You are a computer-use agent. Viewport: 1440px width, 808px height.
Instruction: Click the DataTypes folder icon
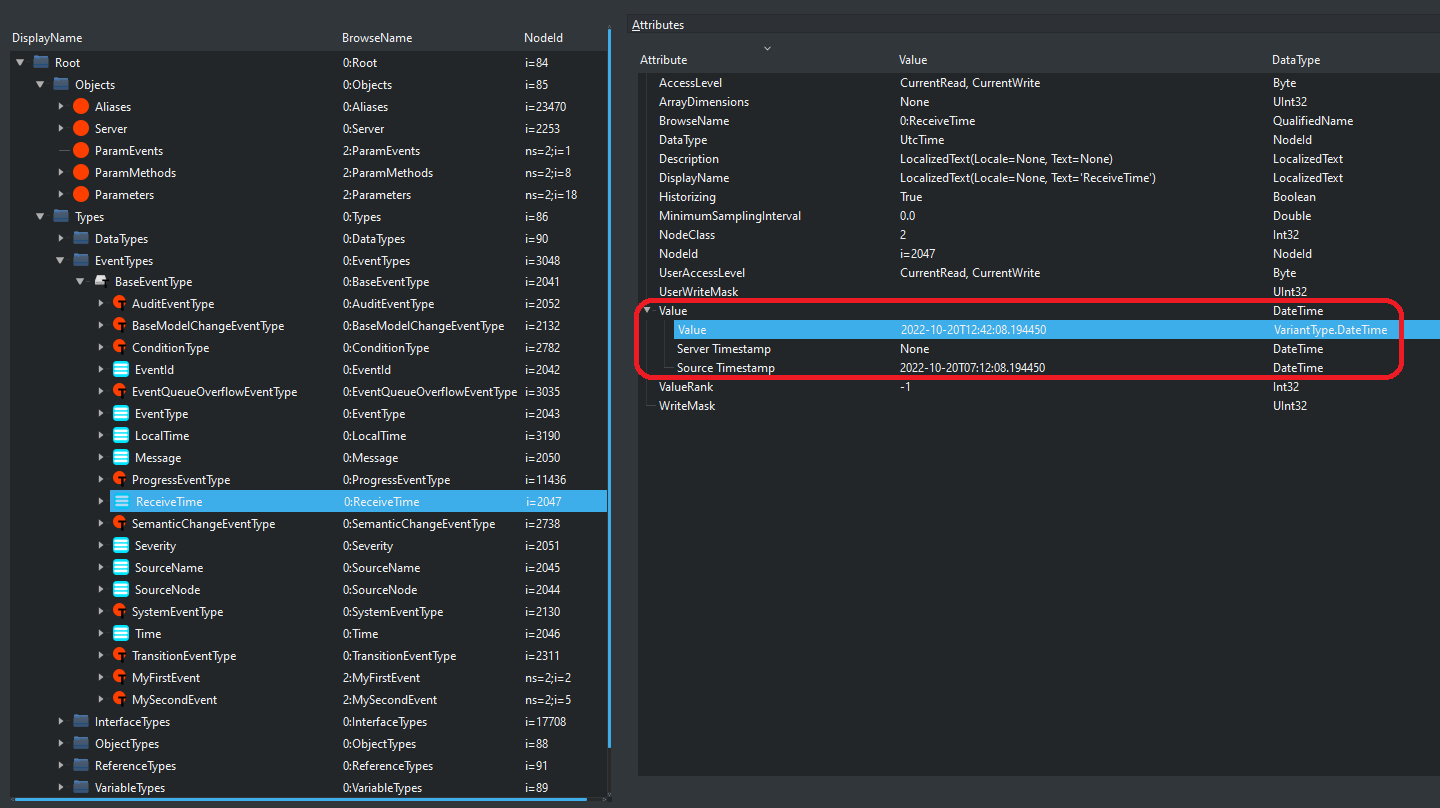pyautogui.click(x=81, y=239)
